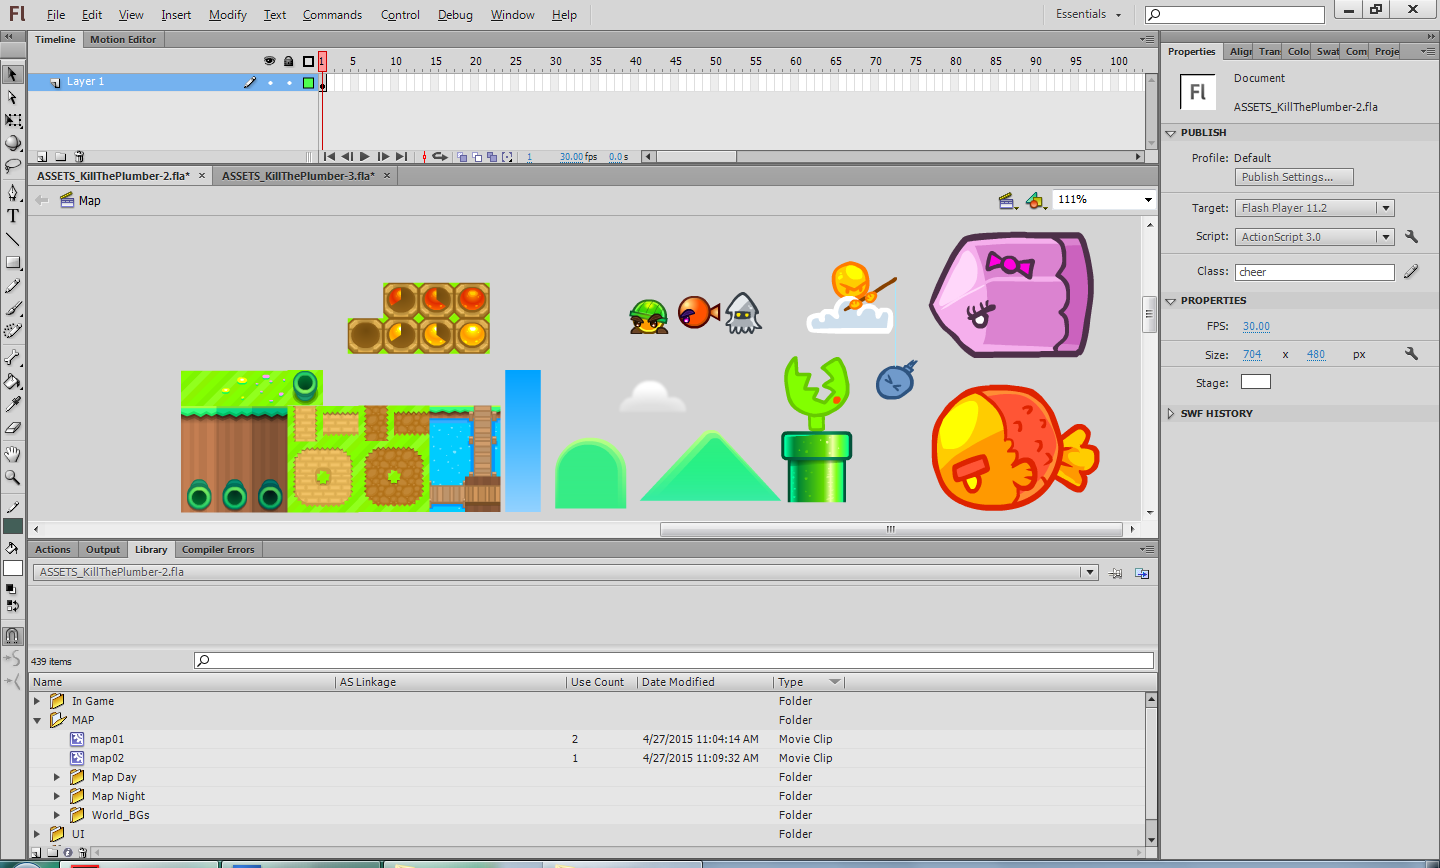This screenshot has height=868, width=1440.
Task: Select the Deco tool
Action: click(13, 331)
